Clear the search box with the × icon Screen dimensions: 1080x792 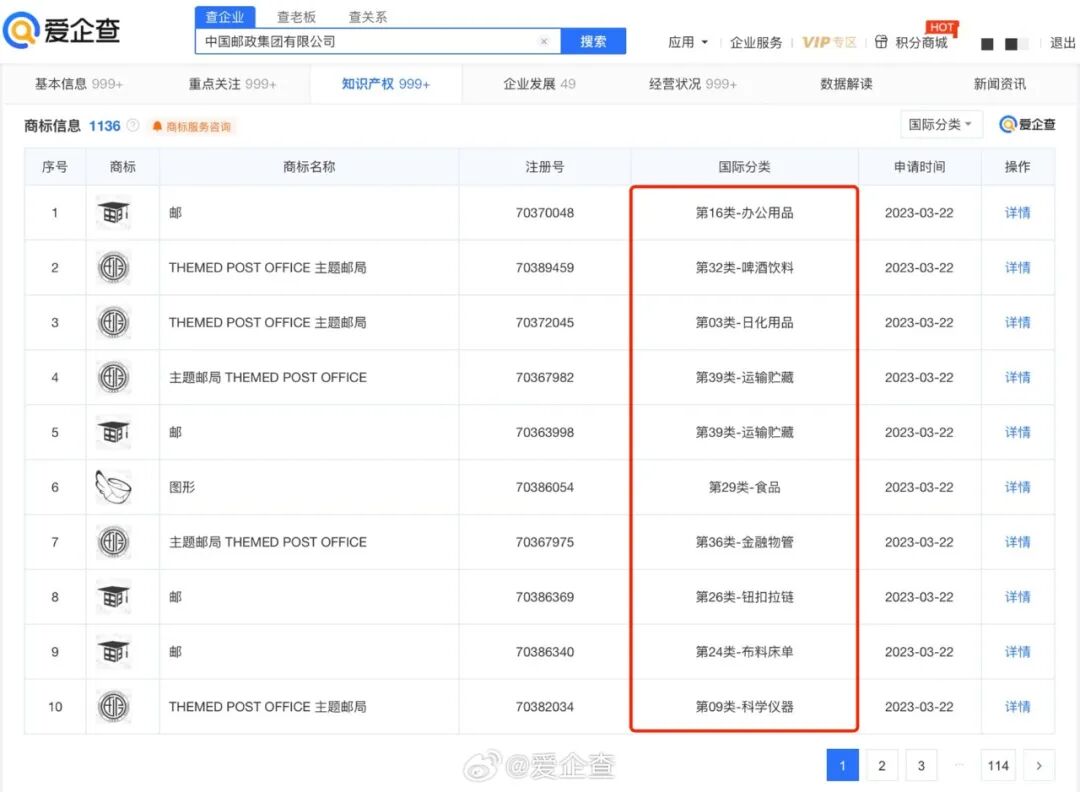544,40
